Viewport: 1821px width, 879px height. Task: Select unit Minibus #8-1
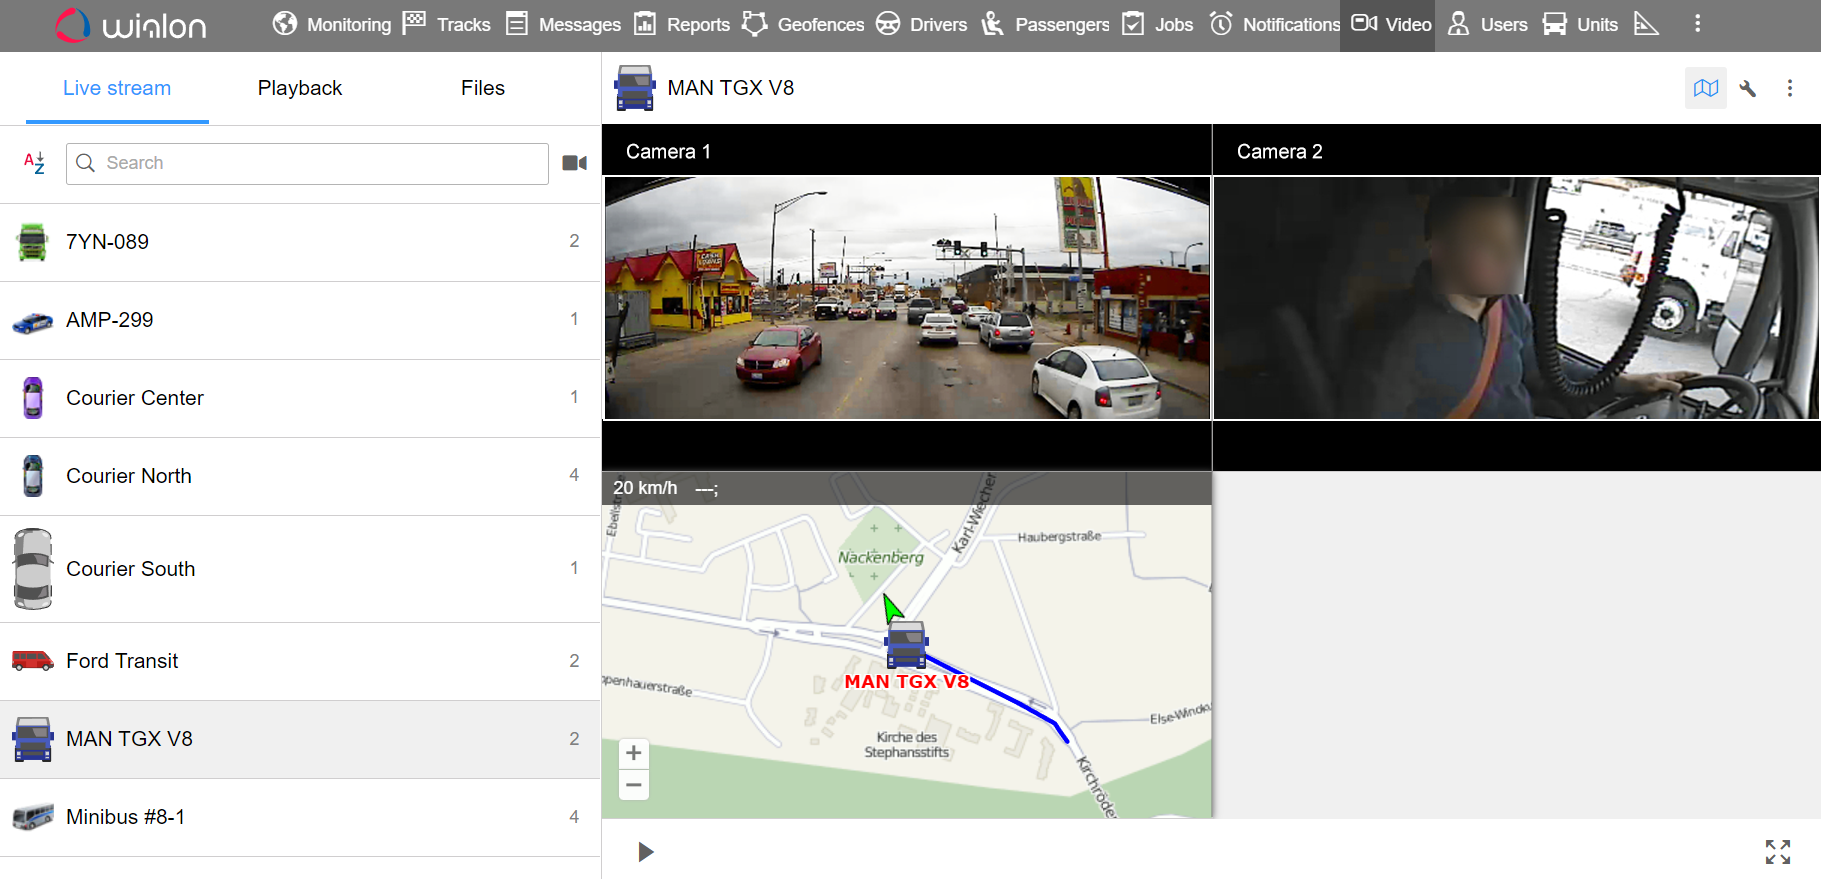(x=300, y=817)
